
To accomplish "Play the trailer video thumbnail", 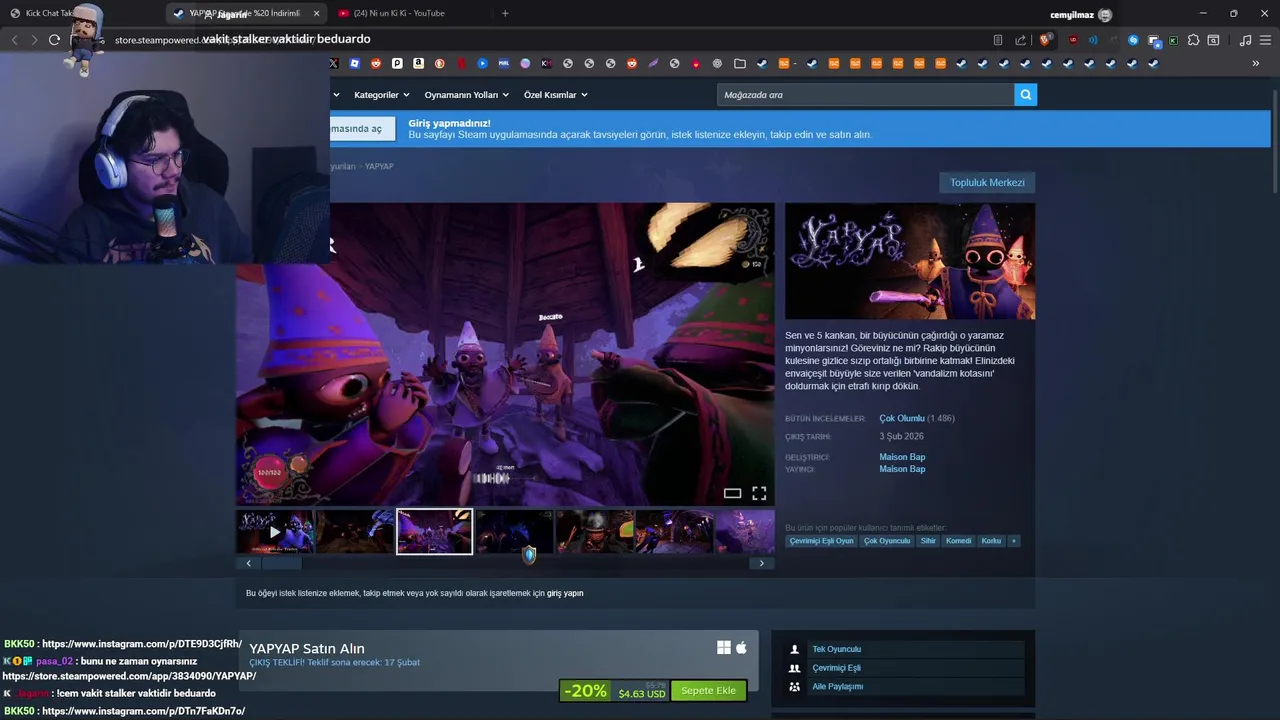I will 275,532.
